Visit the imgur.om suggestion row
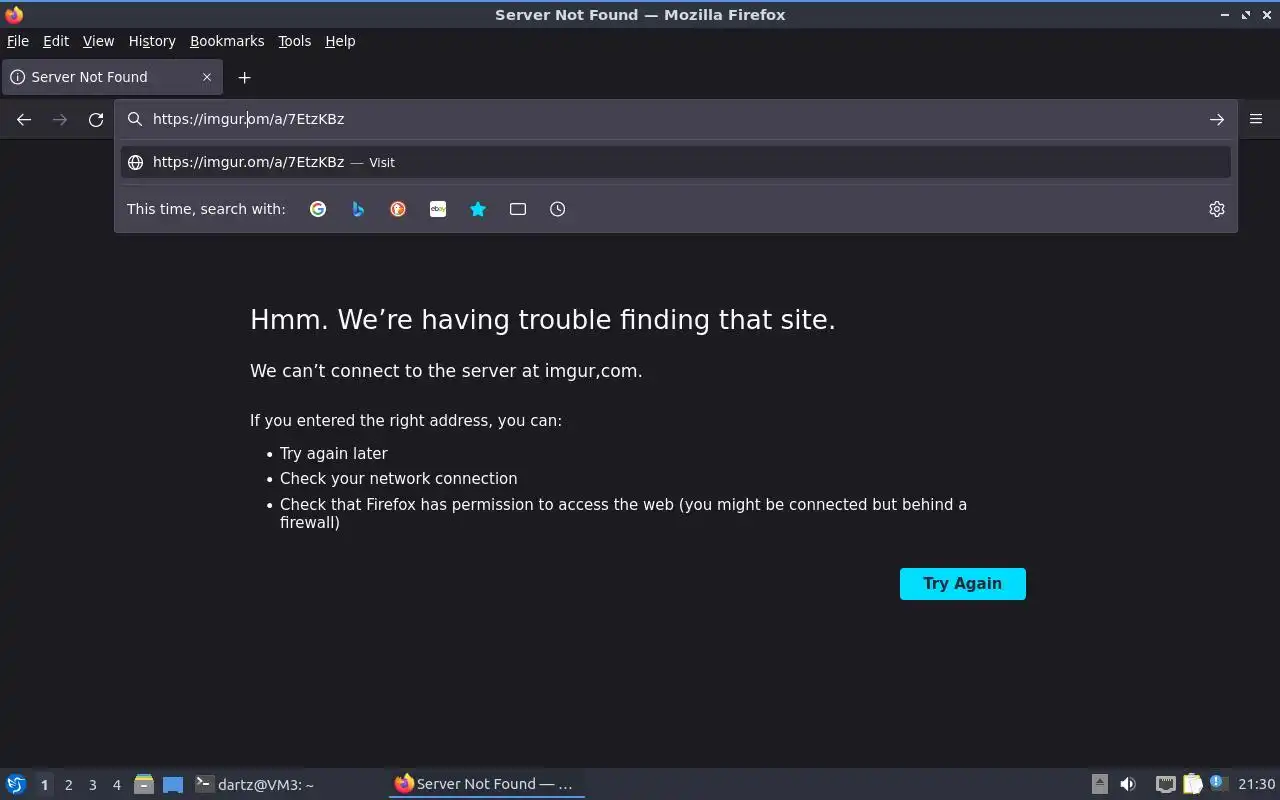The image size is (1280, 800). coord(676,162)
